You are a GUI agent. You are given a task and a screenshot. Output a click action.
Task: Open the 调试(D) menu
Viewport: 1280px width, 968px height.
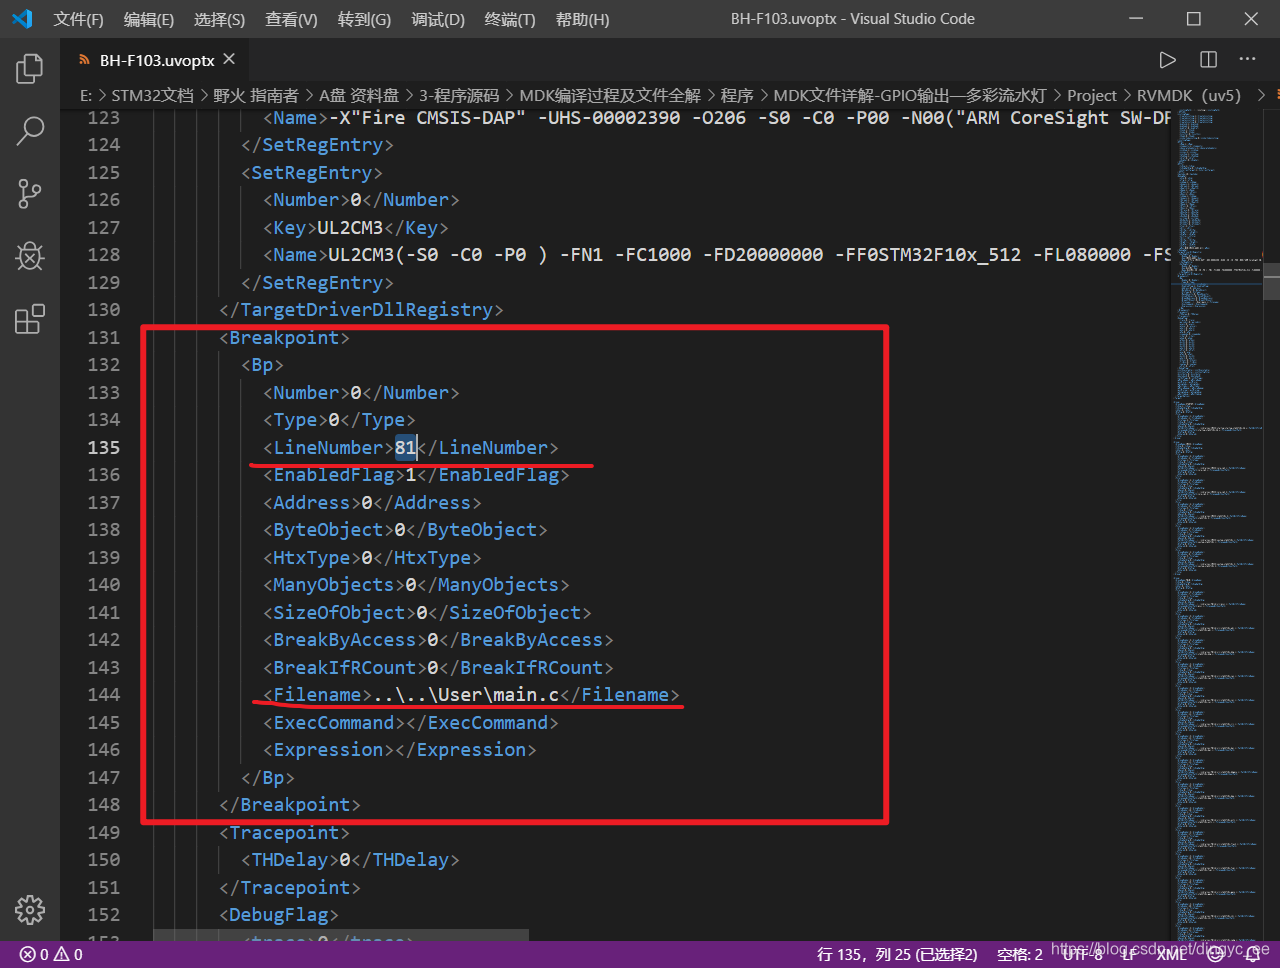pos(438,19)
